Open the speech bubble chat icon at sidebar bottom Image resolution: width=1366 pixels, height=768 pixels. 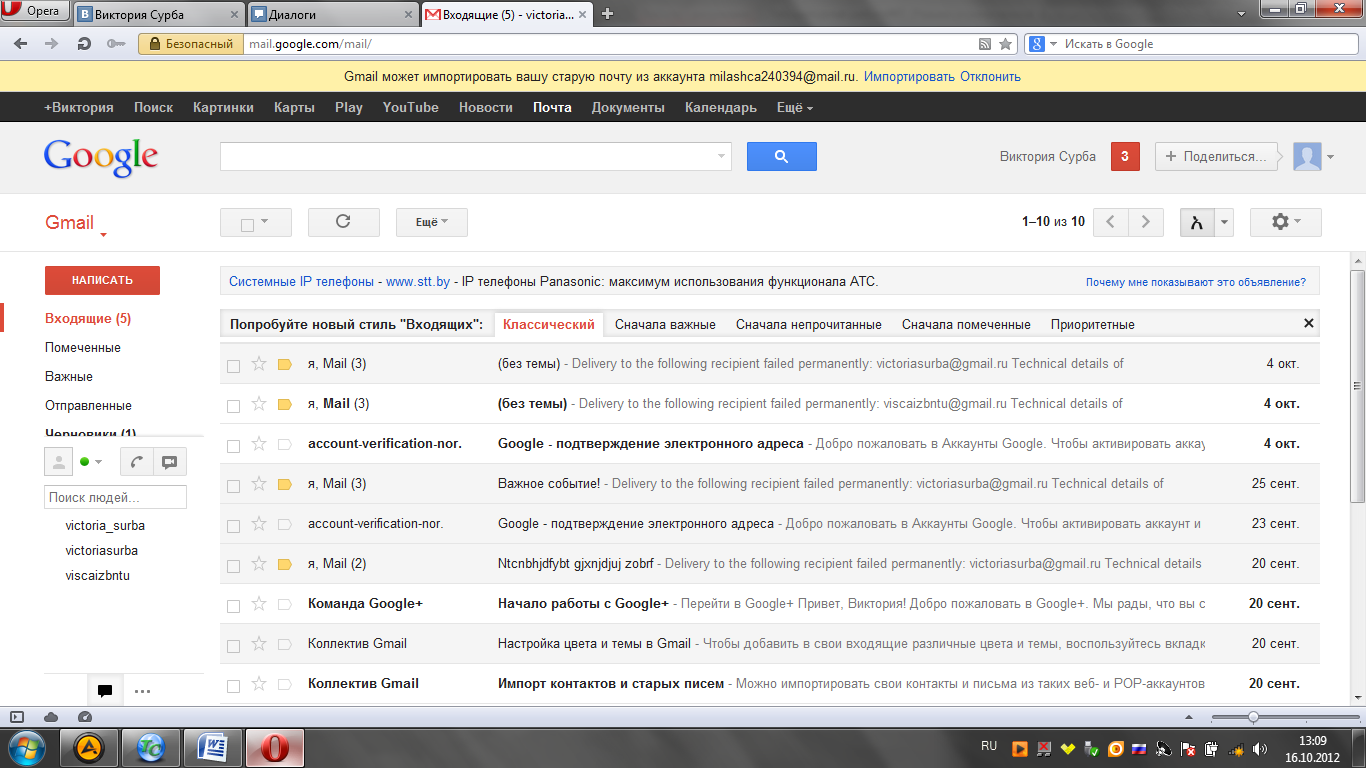point(104,690)
